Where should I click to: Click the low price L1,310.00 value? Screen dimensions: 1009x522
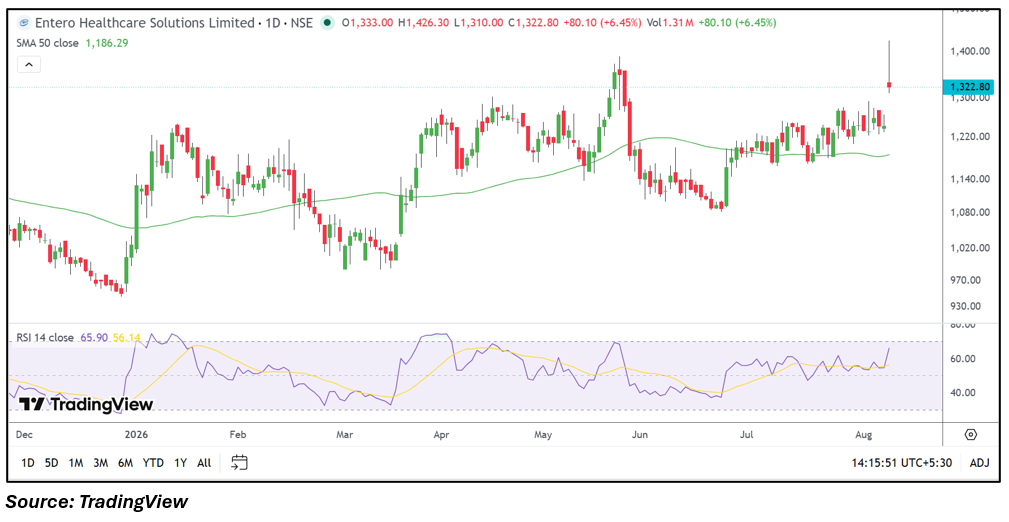click(479, 23)
